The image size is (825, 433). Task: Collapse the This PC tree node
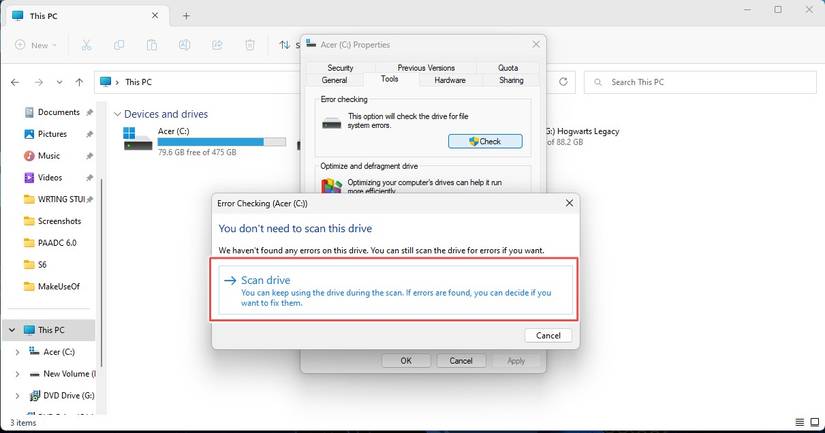[x=12, y=330]
